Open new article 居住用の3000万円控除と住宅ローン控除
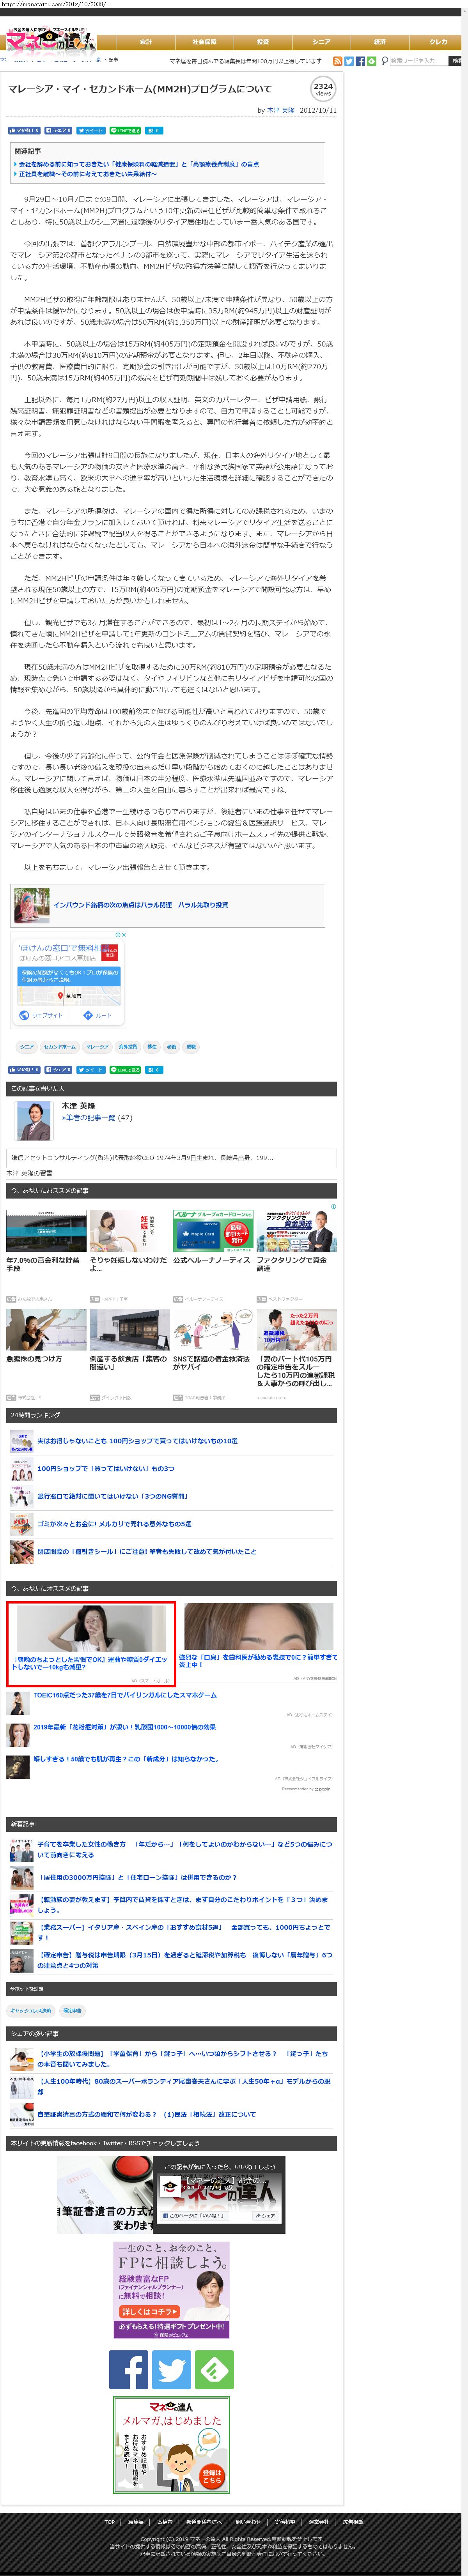 [x=137, y=1877]
